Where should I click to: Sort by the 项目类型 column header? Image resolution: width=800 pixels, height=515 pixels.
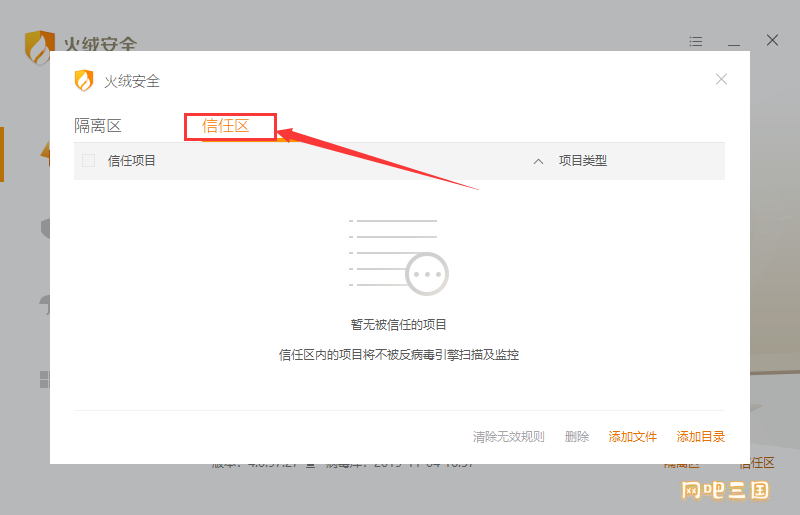[x=583, y=161]
